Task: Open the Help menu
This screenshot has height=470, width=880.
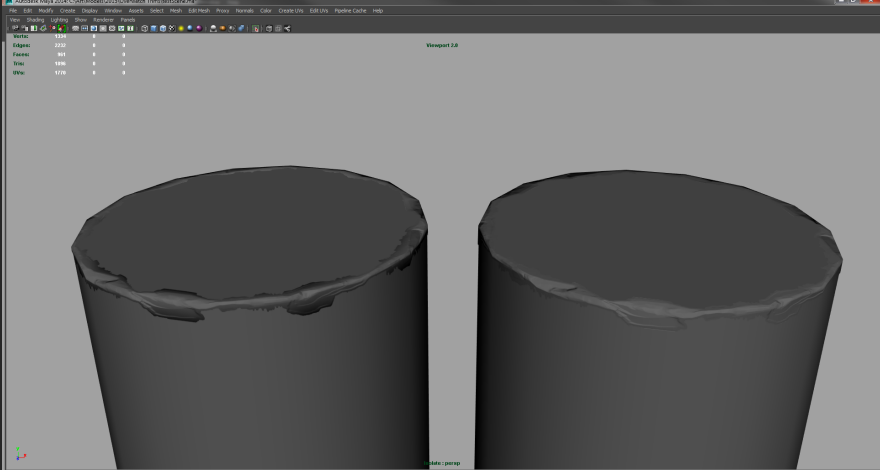Action: [x=378, y=10]
